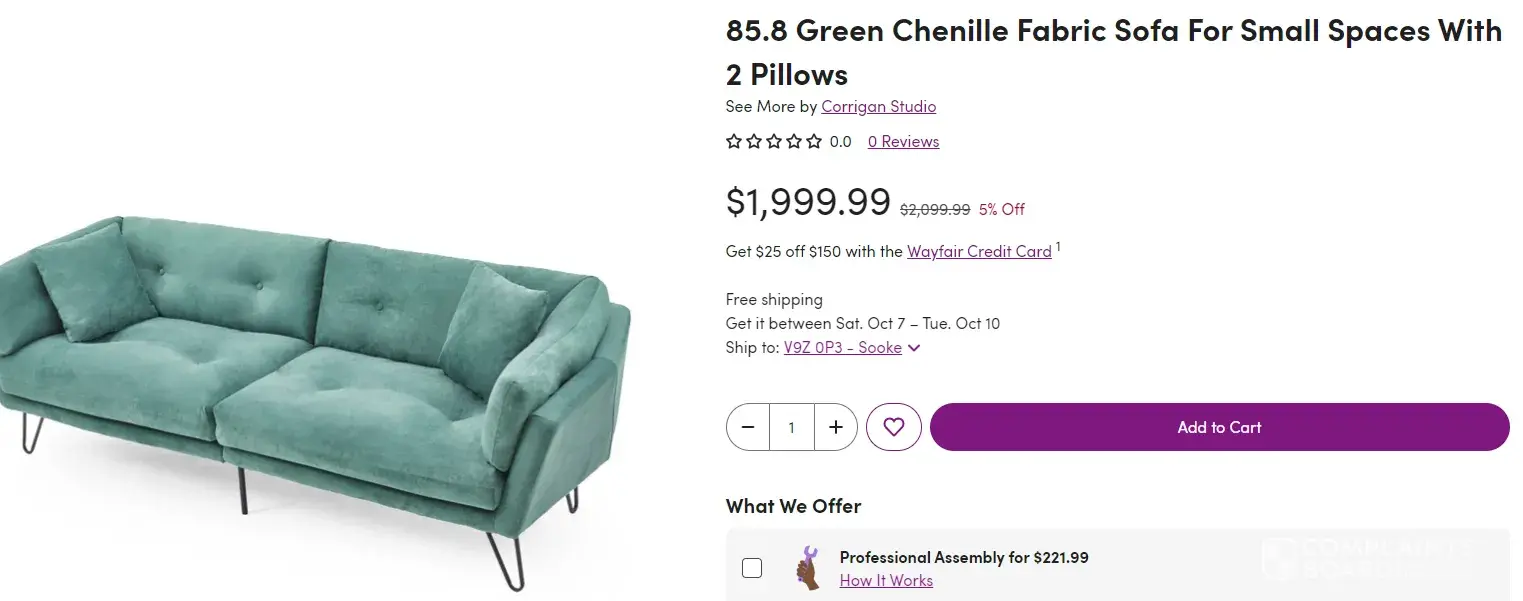1523x601 pixels.
Task: Click the footnote 1 superscript marker
Action: click(x=1058, y=245)
